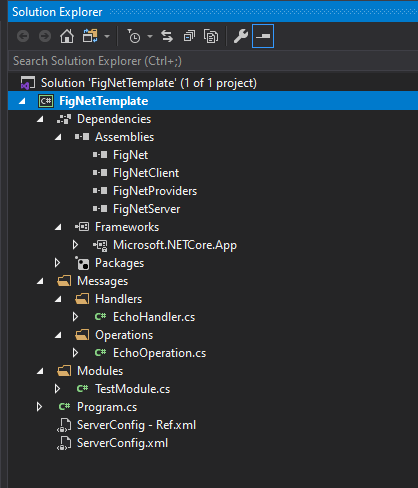This screenshot has width=418, height=488.
Task: Expand the Microsoft.NETCore.App node
Action: pos(76,245)
